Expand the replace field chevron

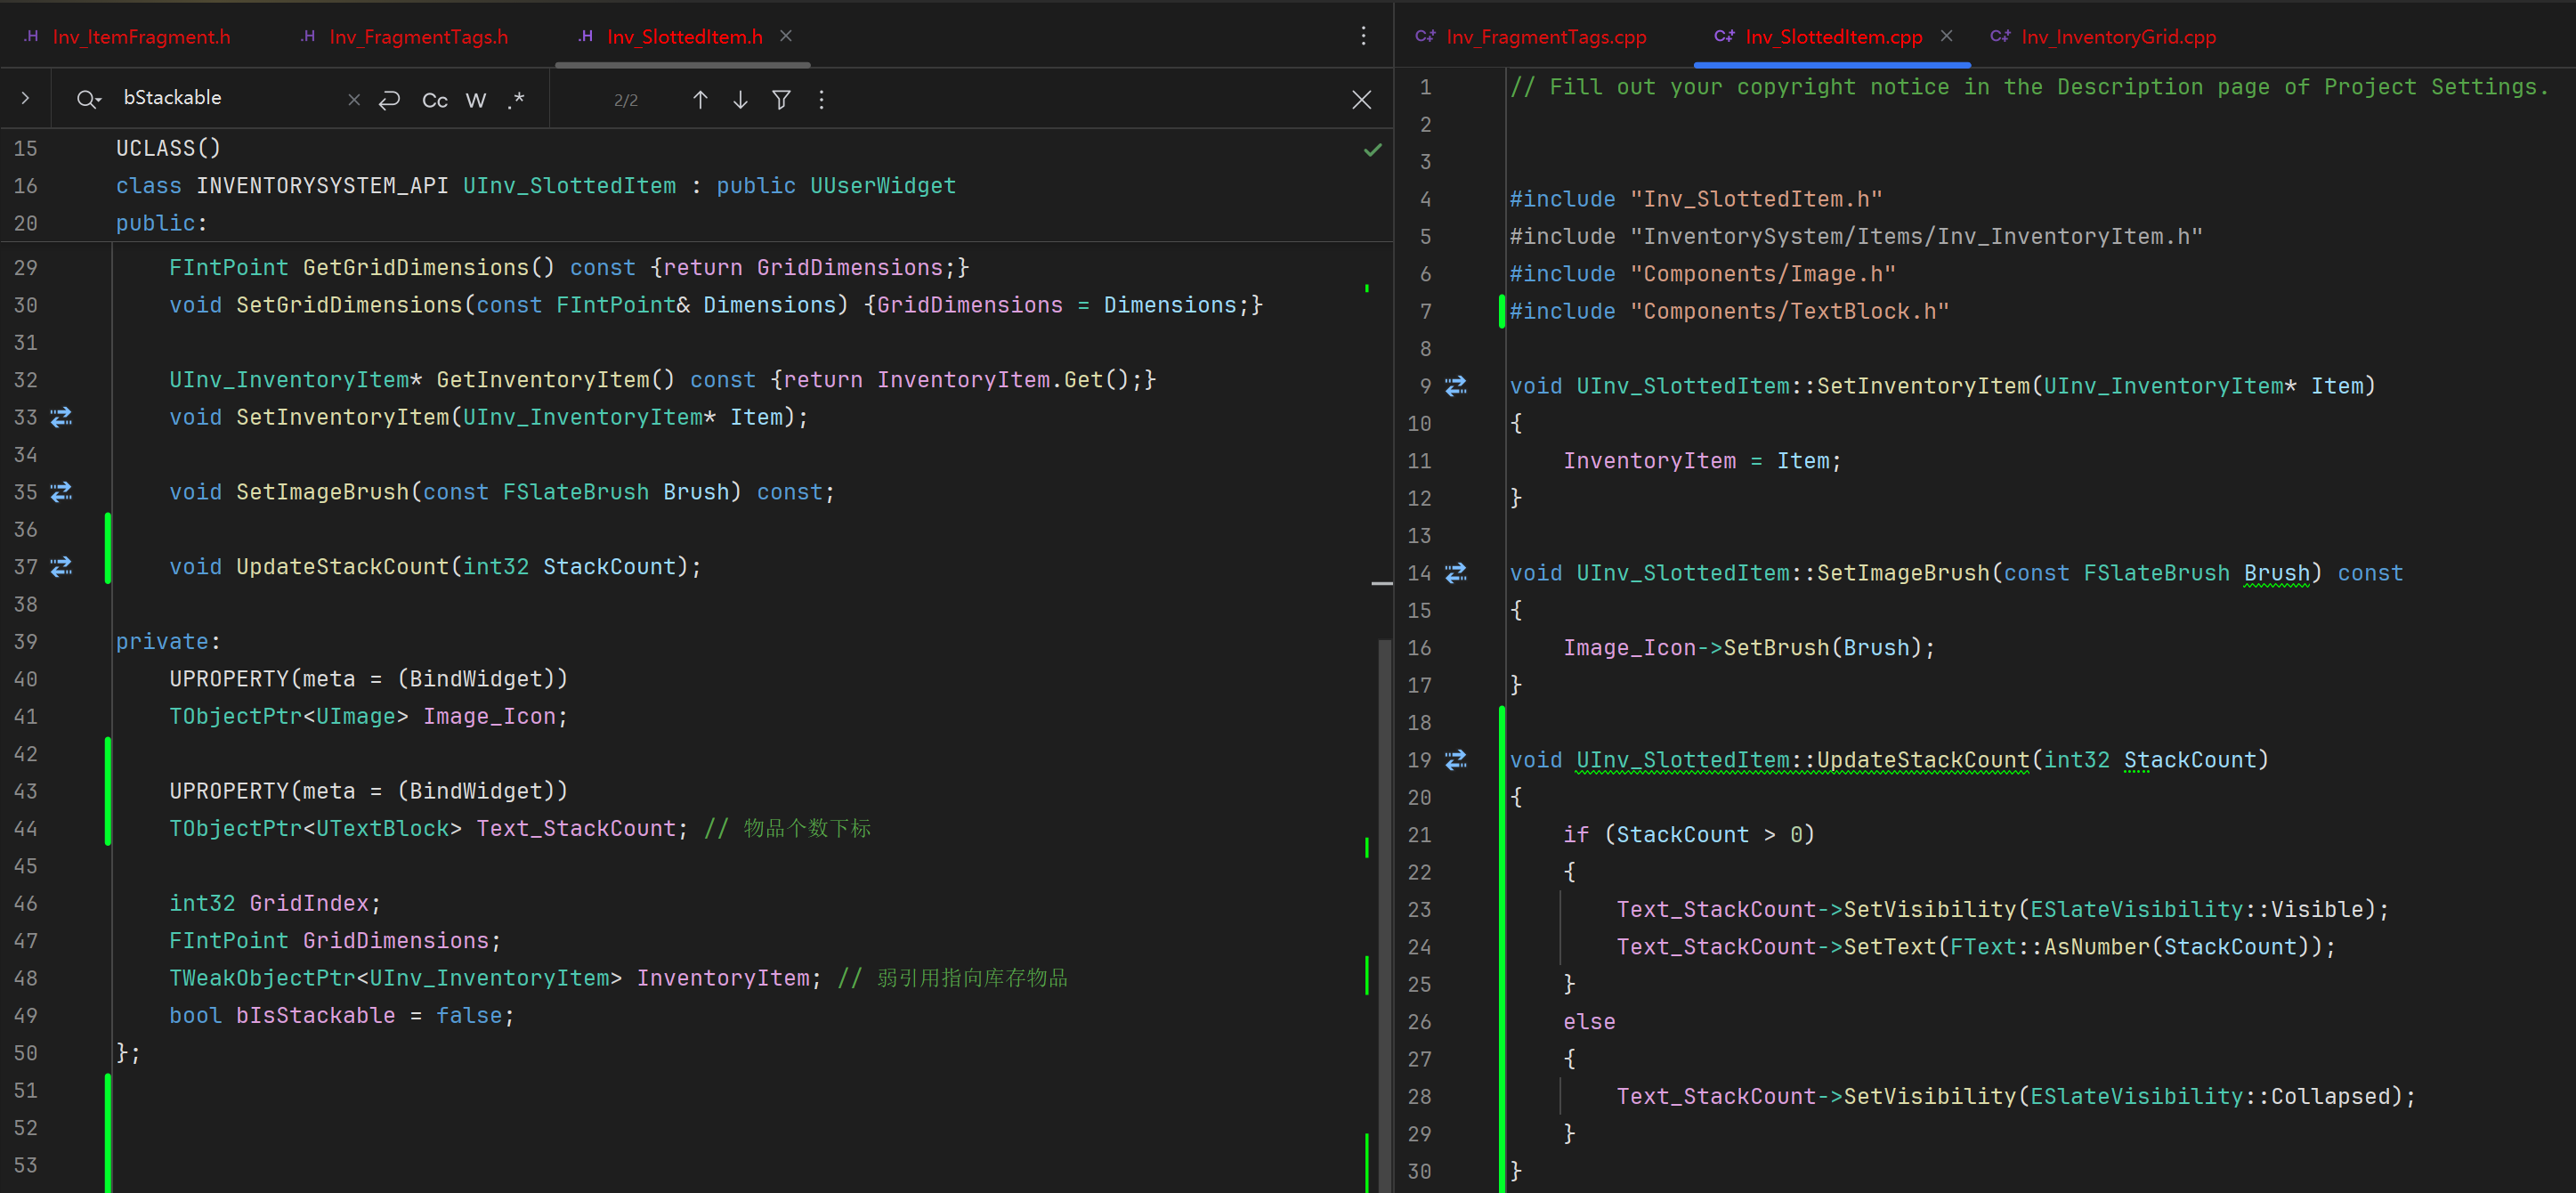25,98
